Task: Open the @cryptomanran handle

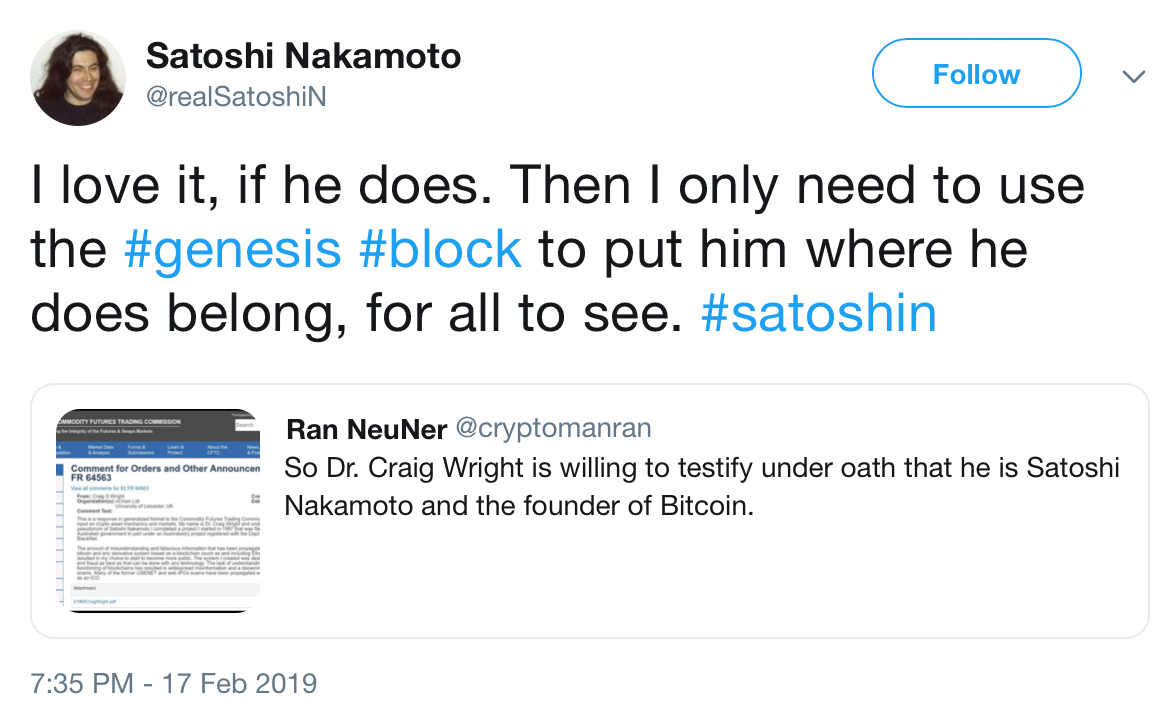Action: 553,428
